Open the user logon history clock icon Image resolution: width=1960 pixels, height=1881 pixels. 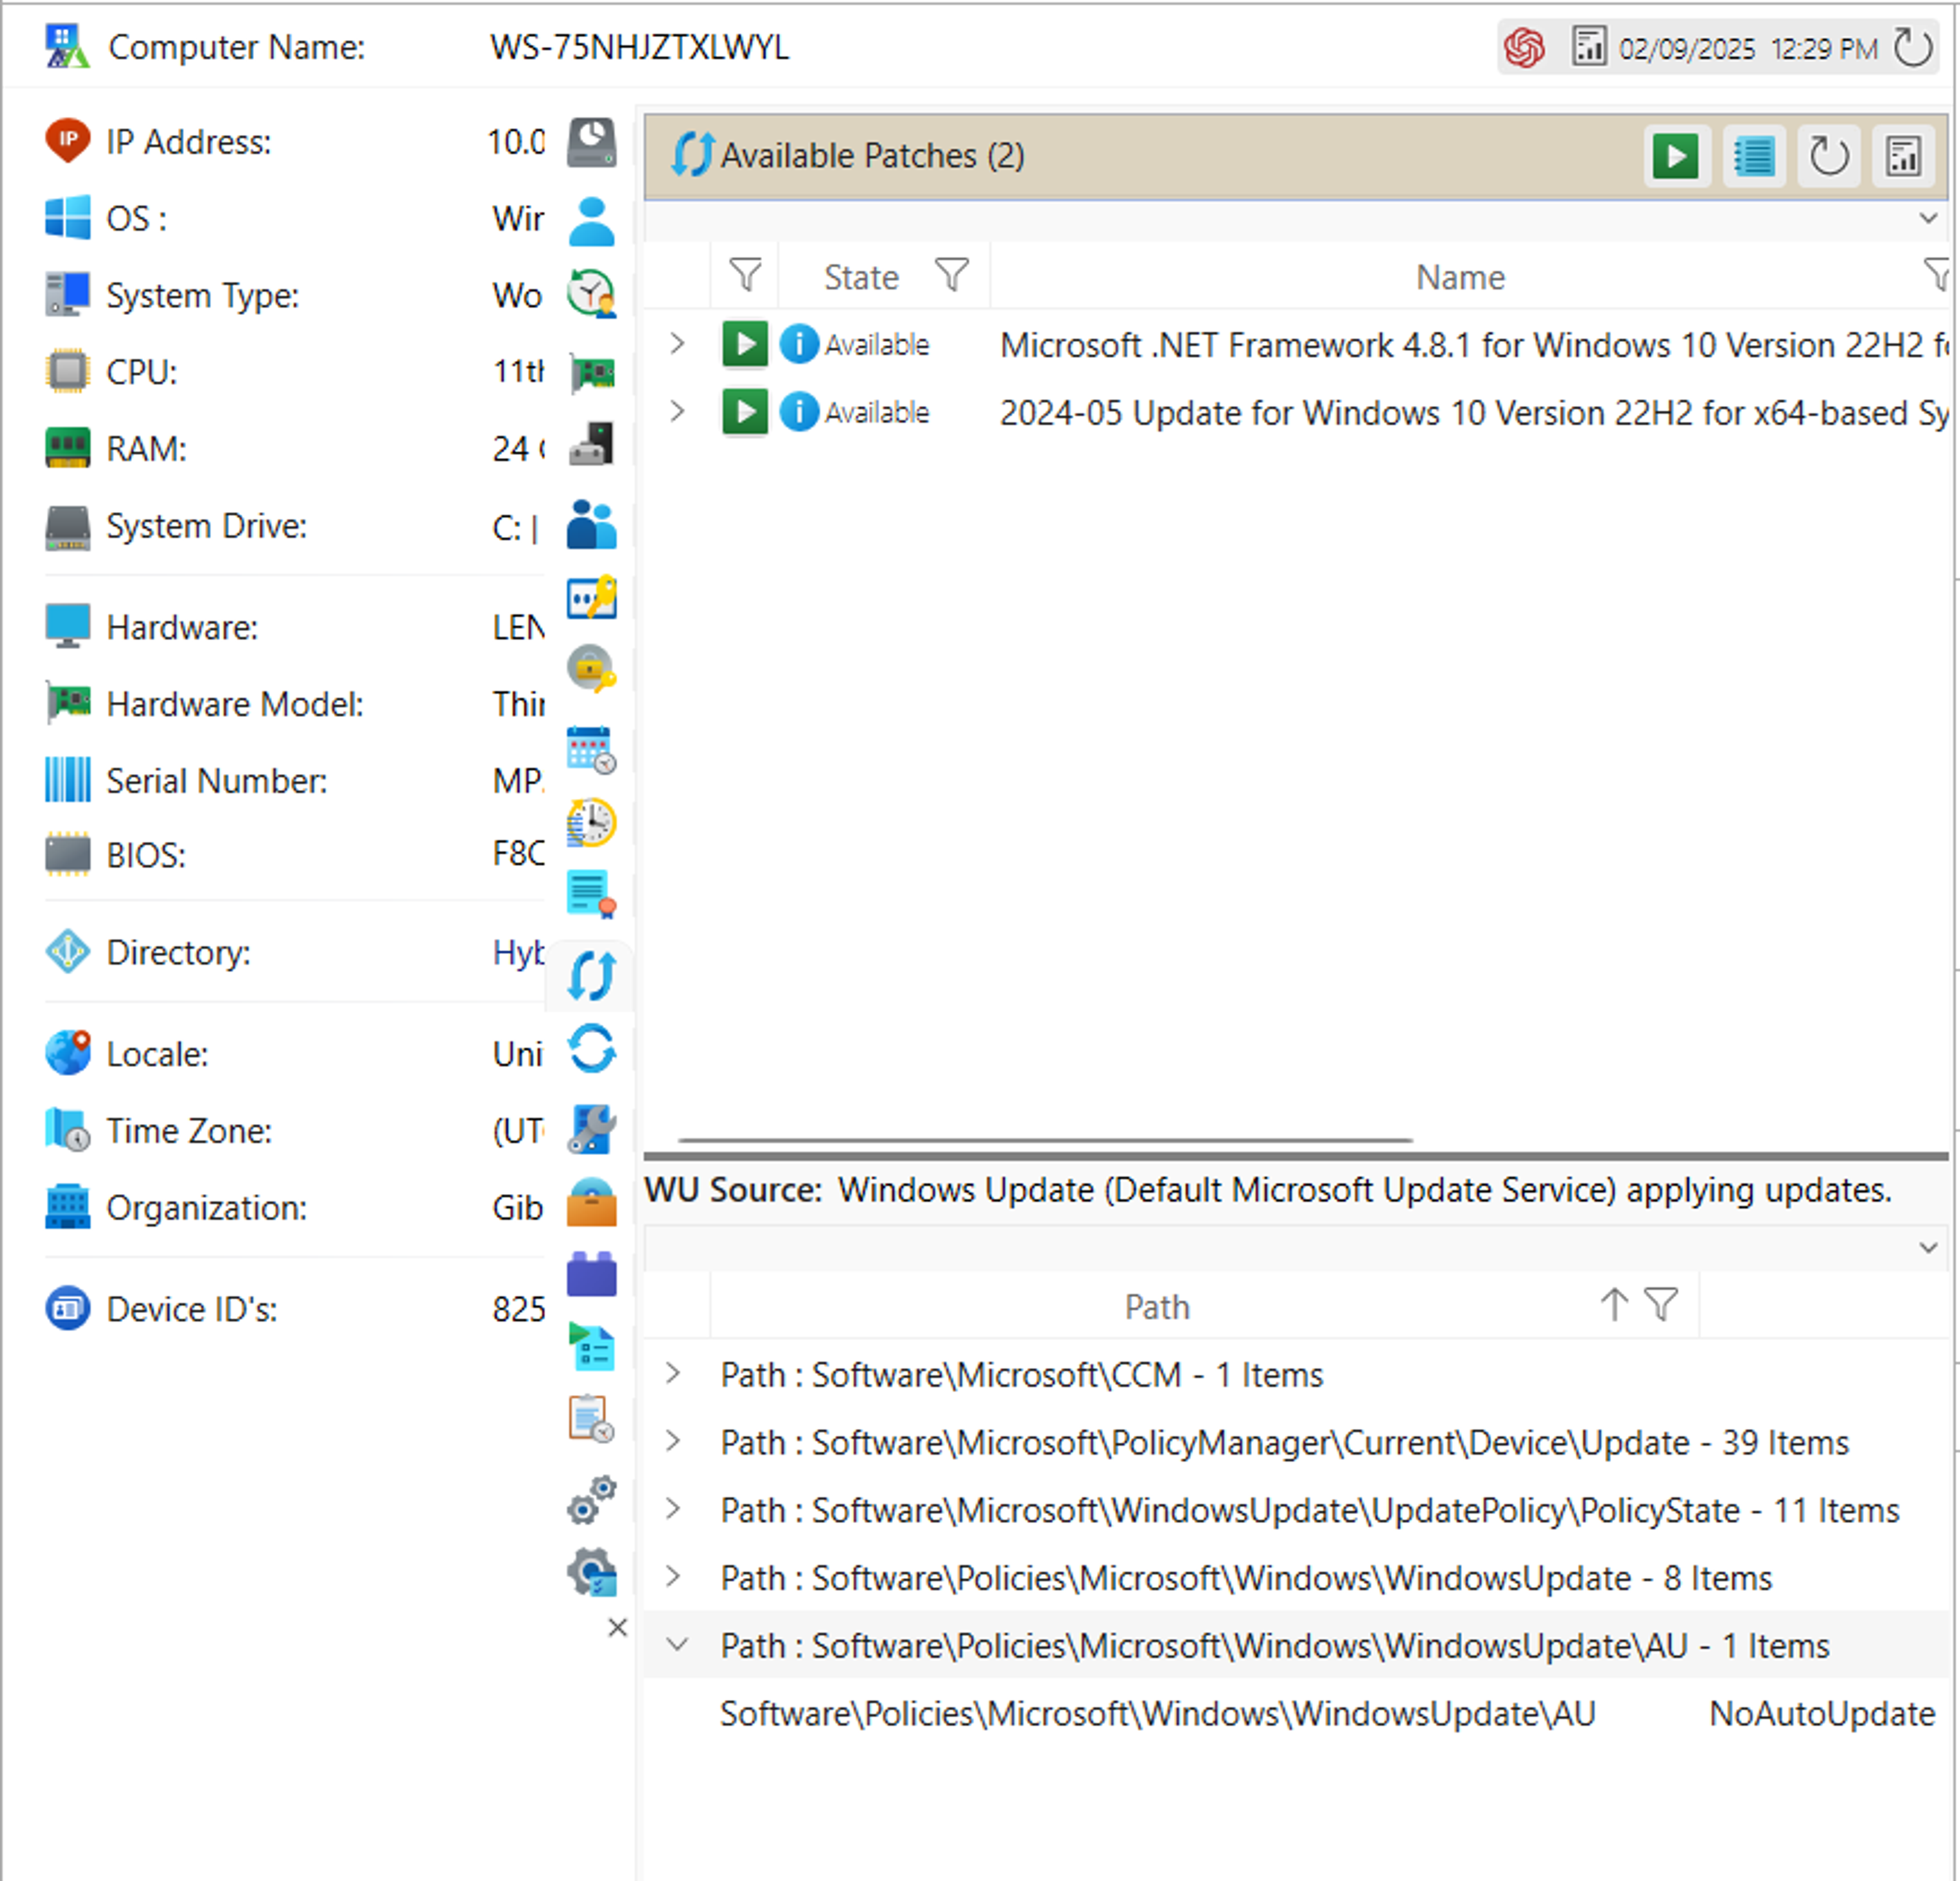click(591, 294)
